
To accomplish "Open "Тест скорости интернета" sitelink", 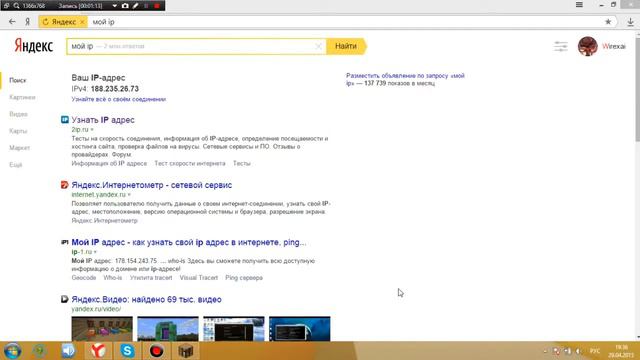I will (190, 163).
